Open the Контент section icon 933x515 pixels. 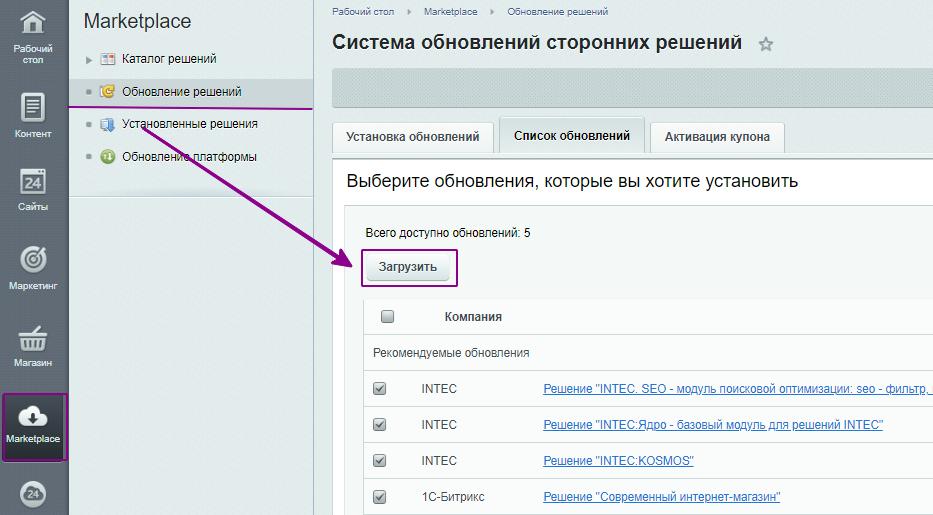(x=33, y=107)
